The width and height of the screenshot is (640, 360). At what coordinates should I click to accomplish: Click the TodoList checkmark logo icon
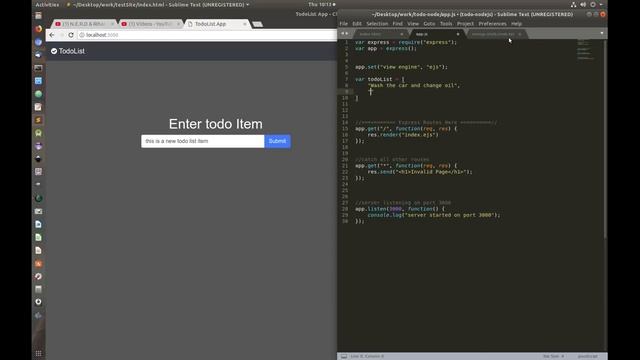tap(54, 51)
